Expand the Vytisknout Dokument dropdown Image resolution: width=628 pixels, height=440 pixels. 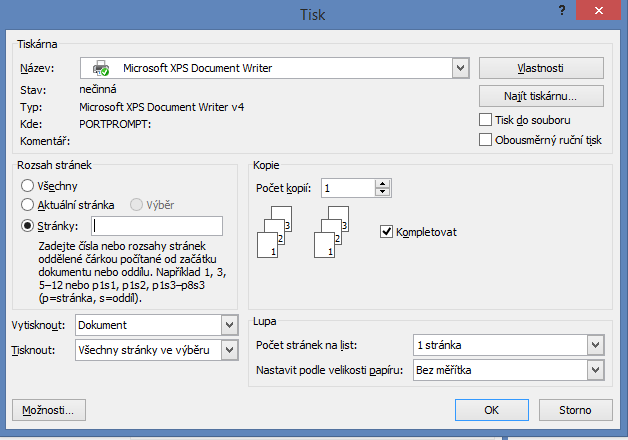click(x=229, y=325)
